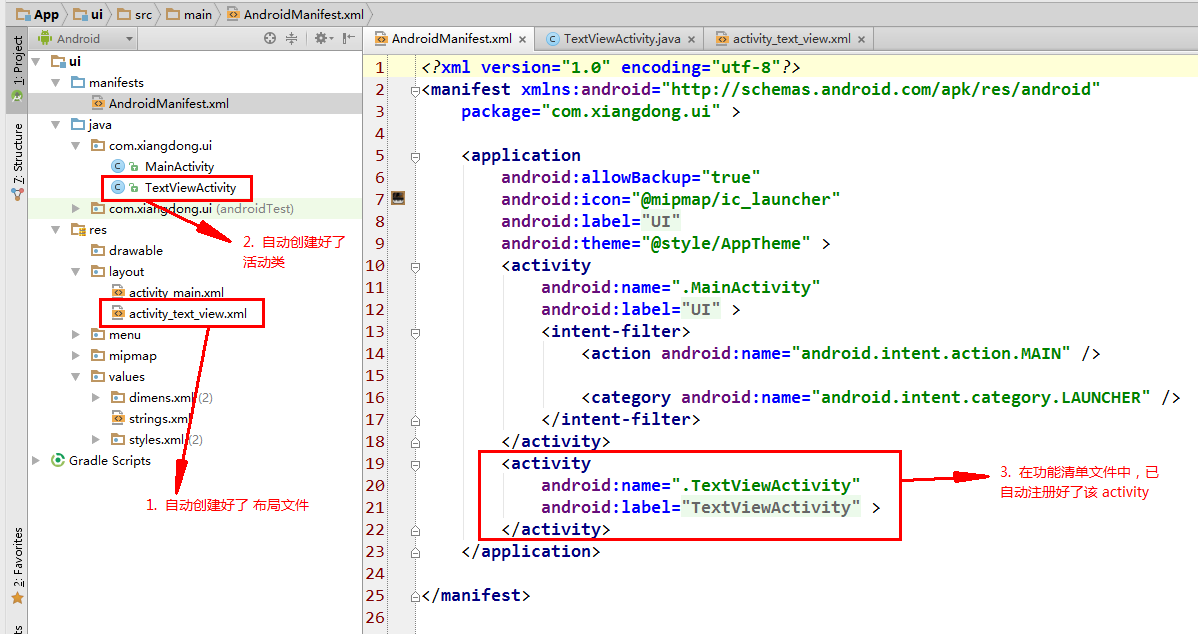Select activity_text_view.xml layout file
Screen dimensions: 1198x634
point(187,313)
